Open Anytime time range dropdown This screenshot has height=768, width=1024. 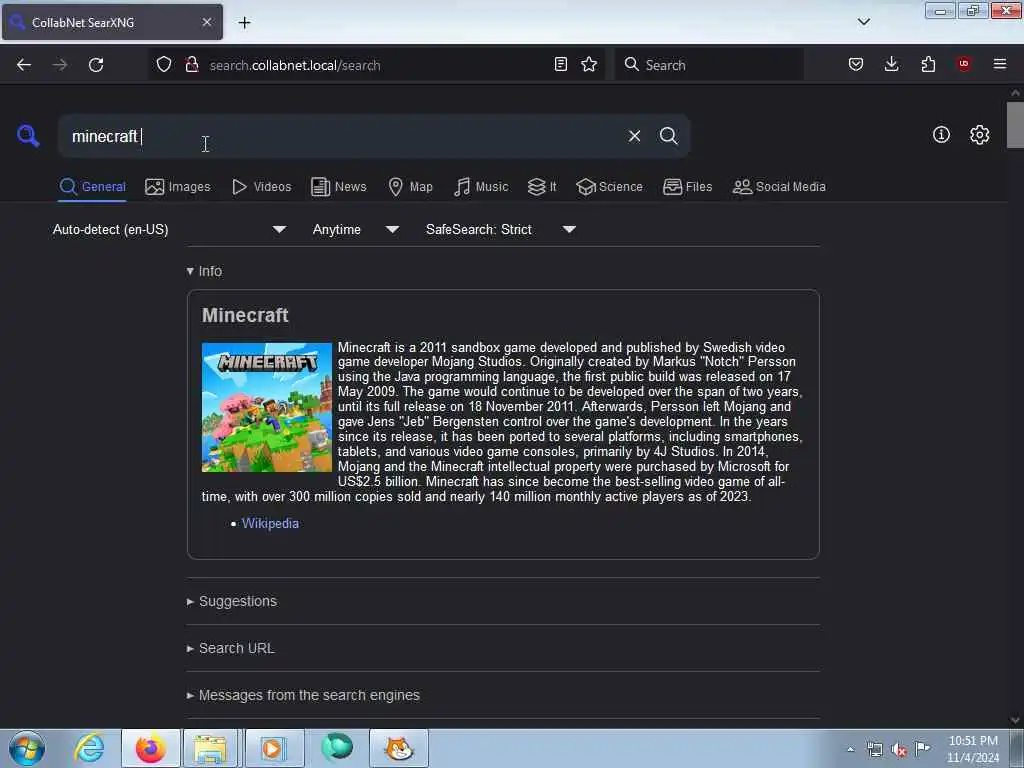coord(355,229)
